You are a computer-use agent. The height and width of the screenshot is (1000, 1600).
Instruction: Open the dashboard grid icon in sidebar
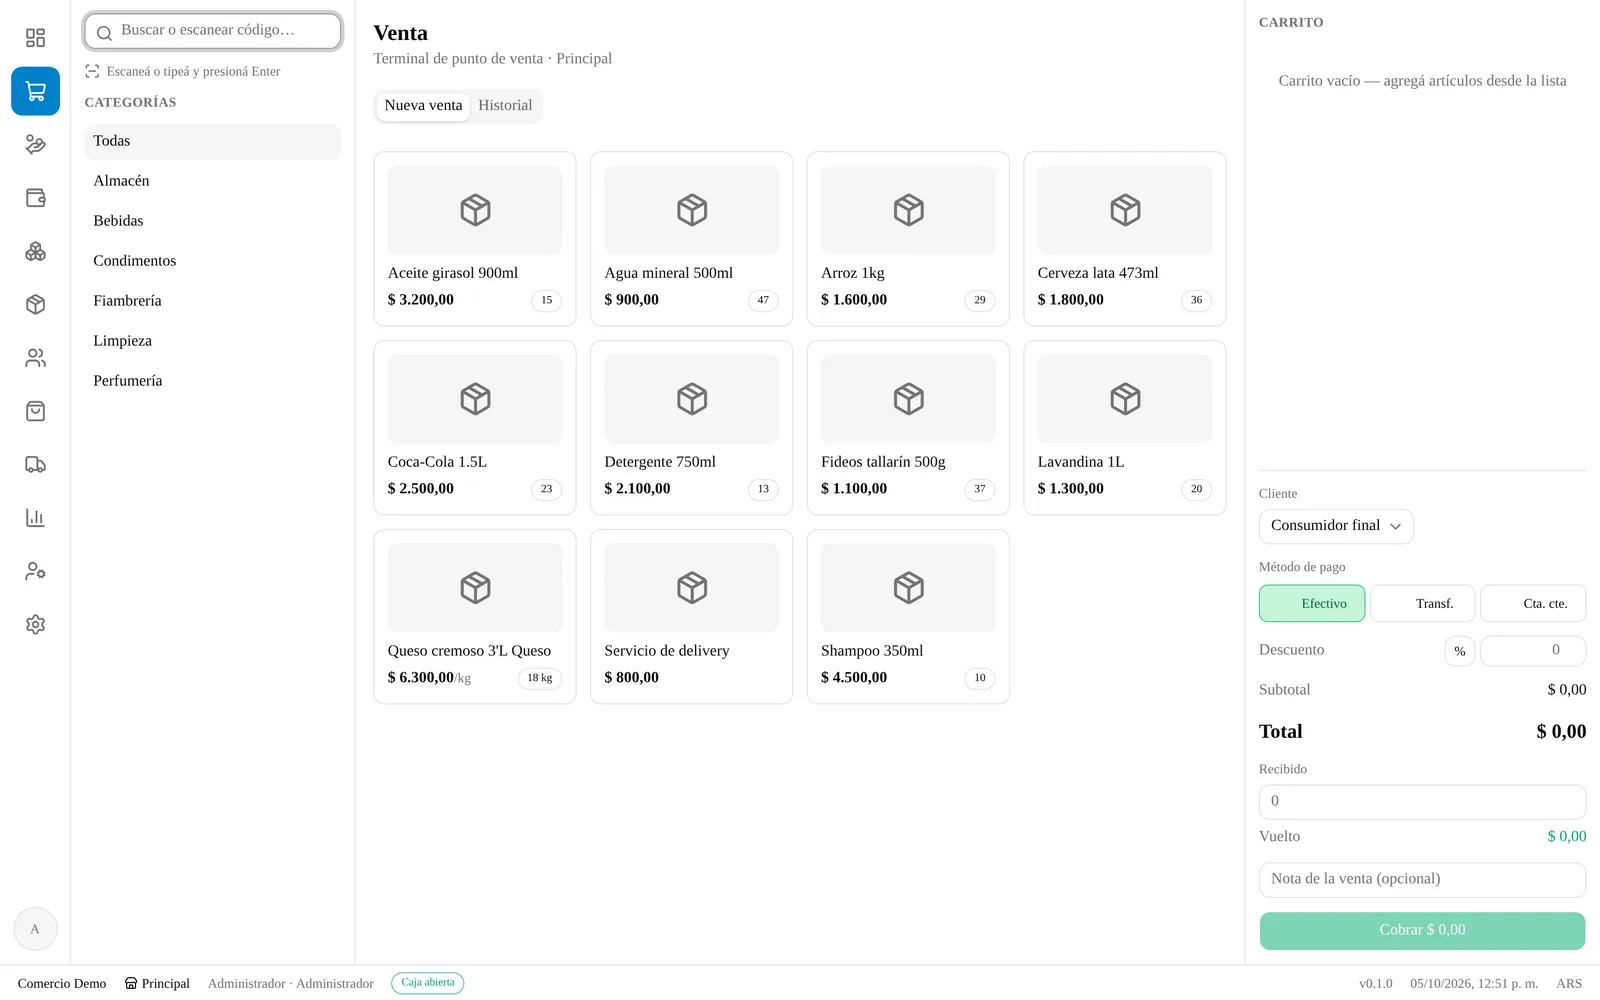35,38
